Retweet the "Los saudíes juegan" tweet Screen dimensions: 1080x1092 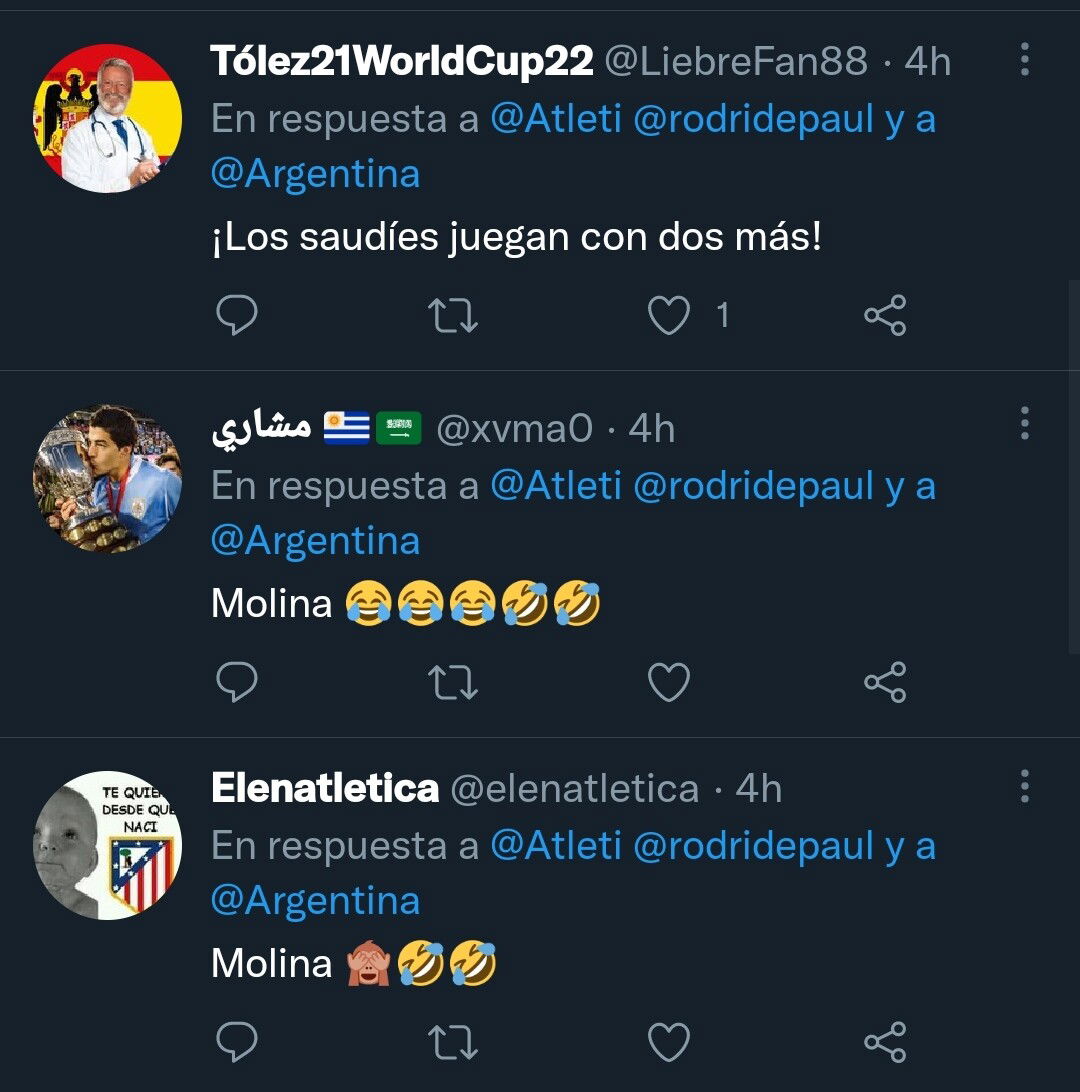click(x=453, y=316)
